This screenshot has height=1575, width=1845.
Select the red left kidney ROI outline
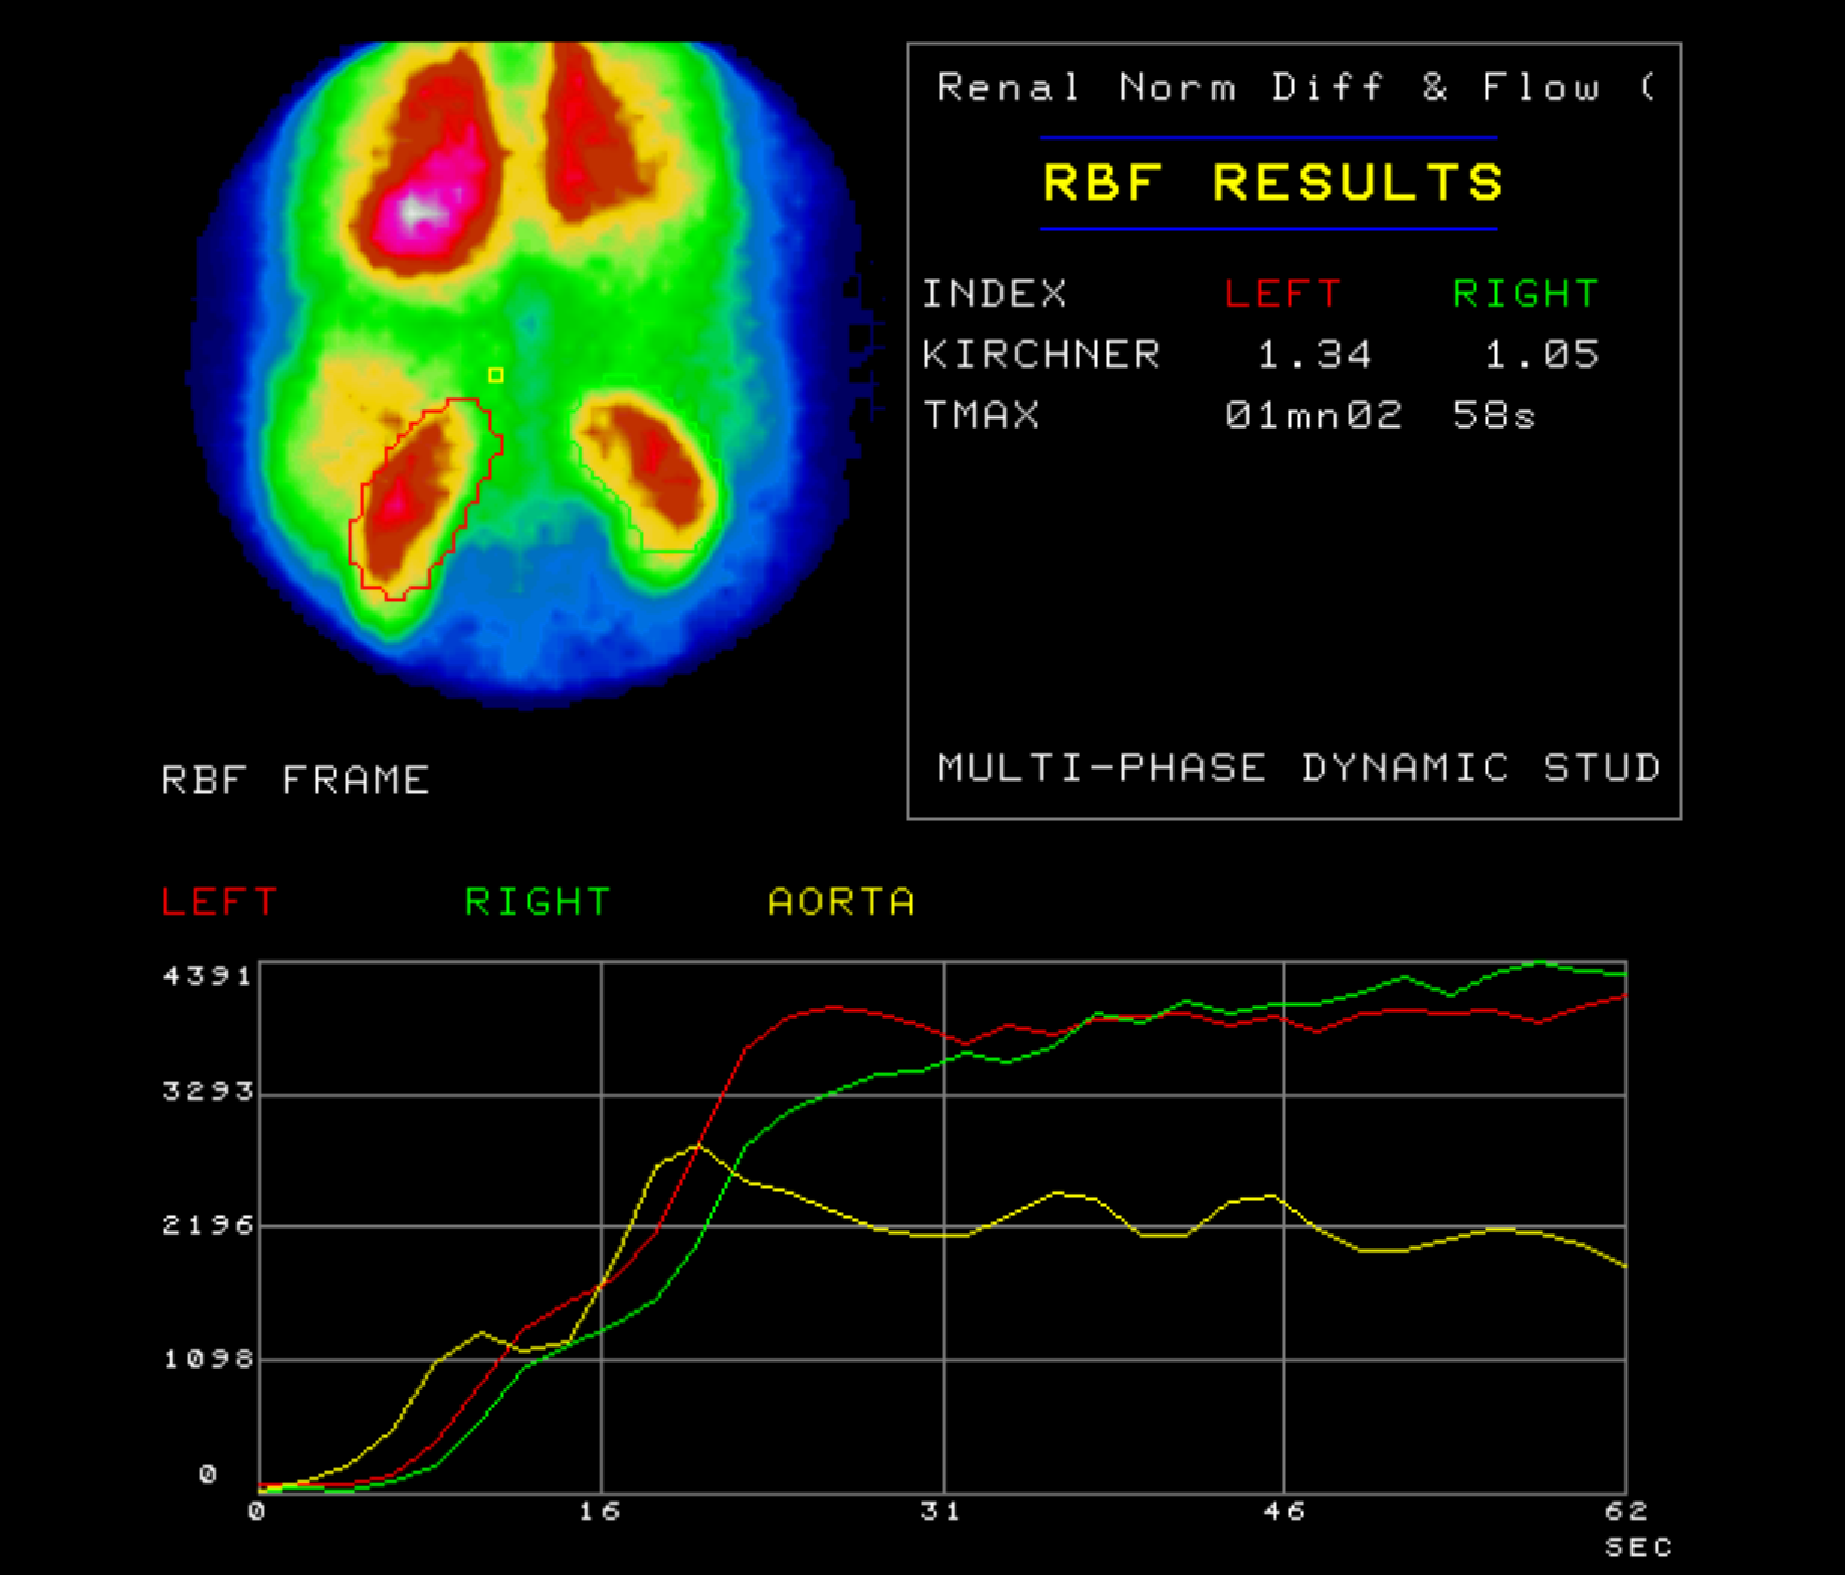pos(425,499)
